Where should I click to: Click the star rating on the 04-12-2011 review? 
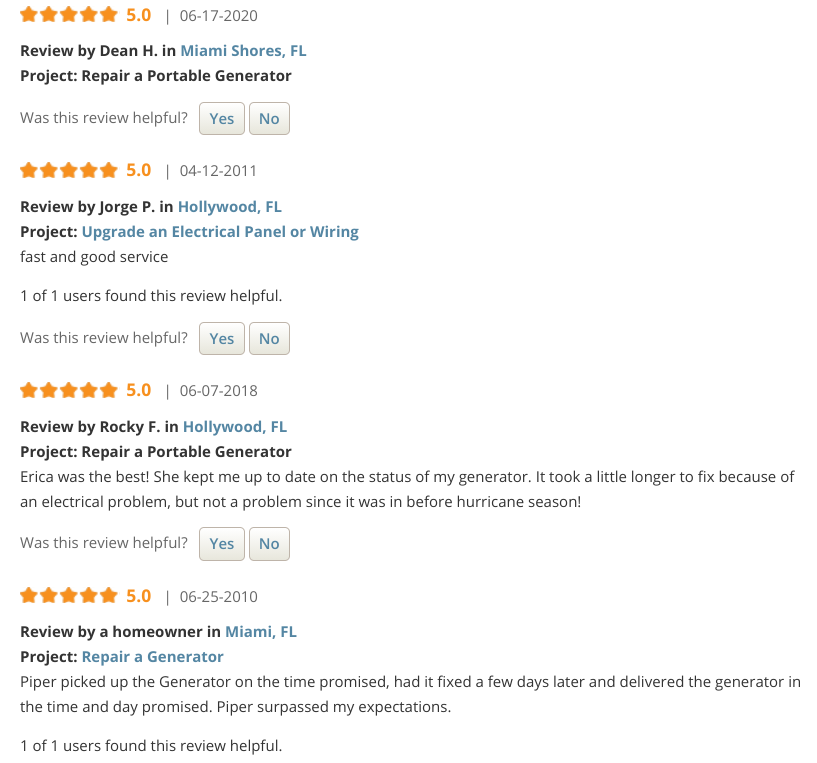(x=69, y=170)
